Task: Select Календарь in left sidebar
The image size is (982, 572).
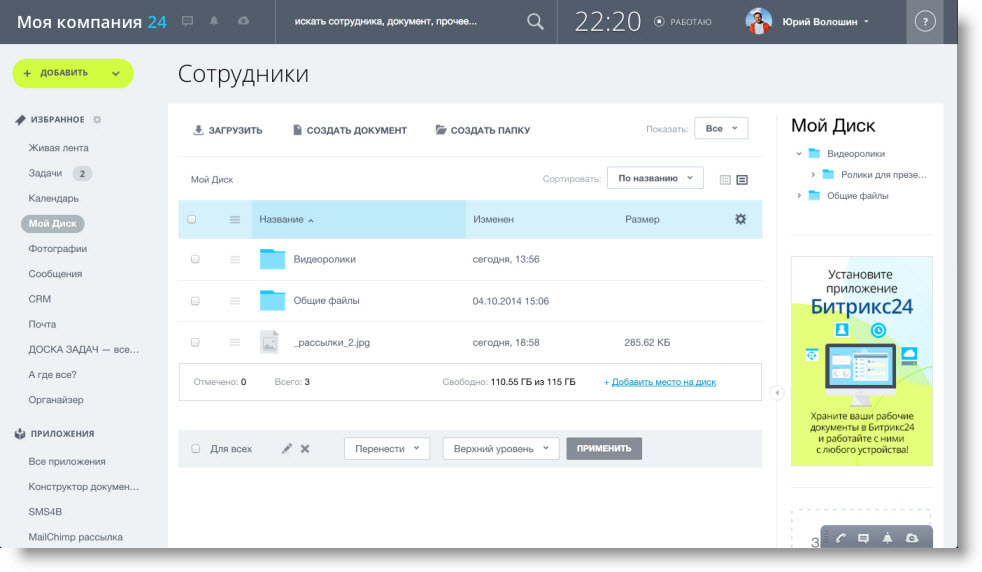Action: pyautogui.click(x=54, y=198)
